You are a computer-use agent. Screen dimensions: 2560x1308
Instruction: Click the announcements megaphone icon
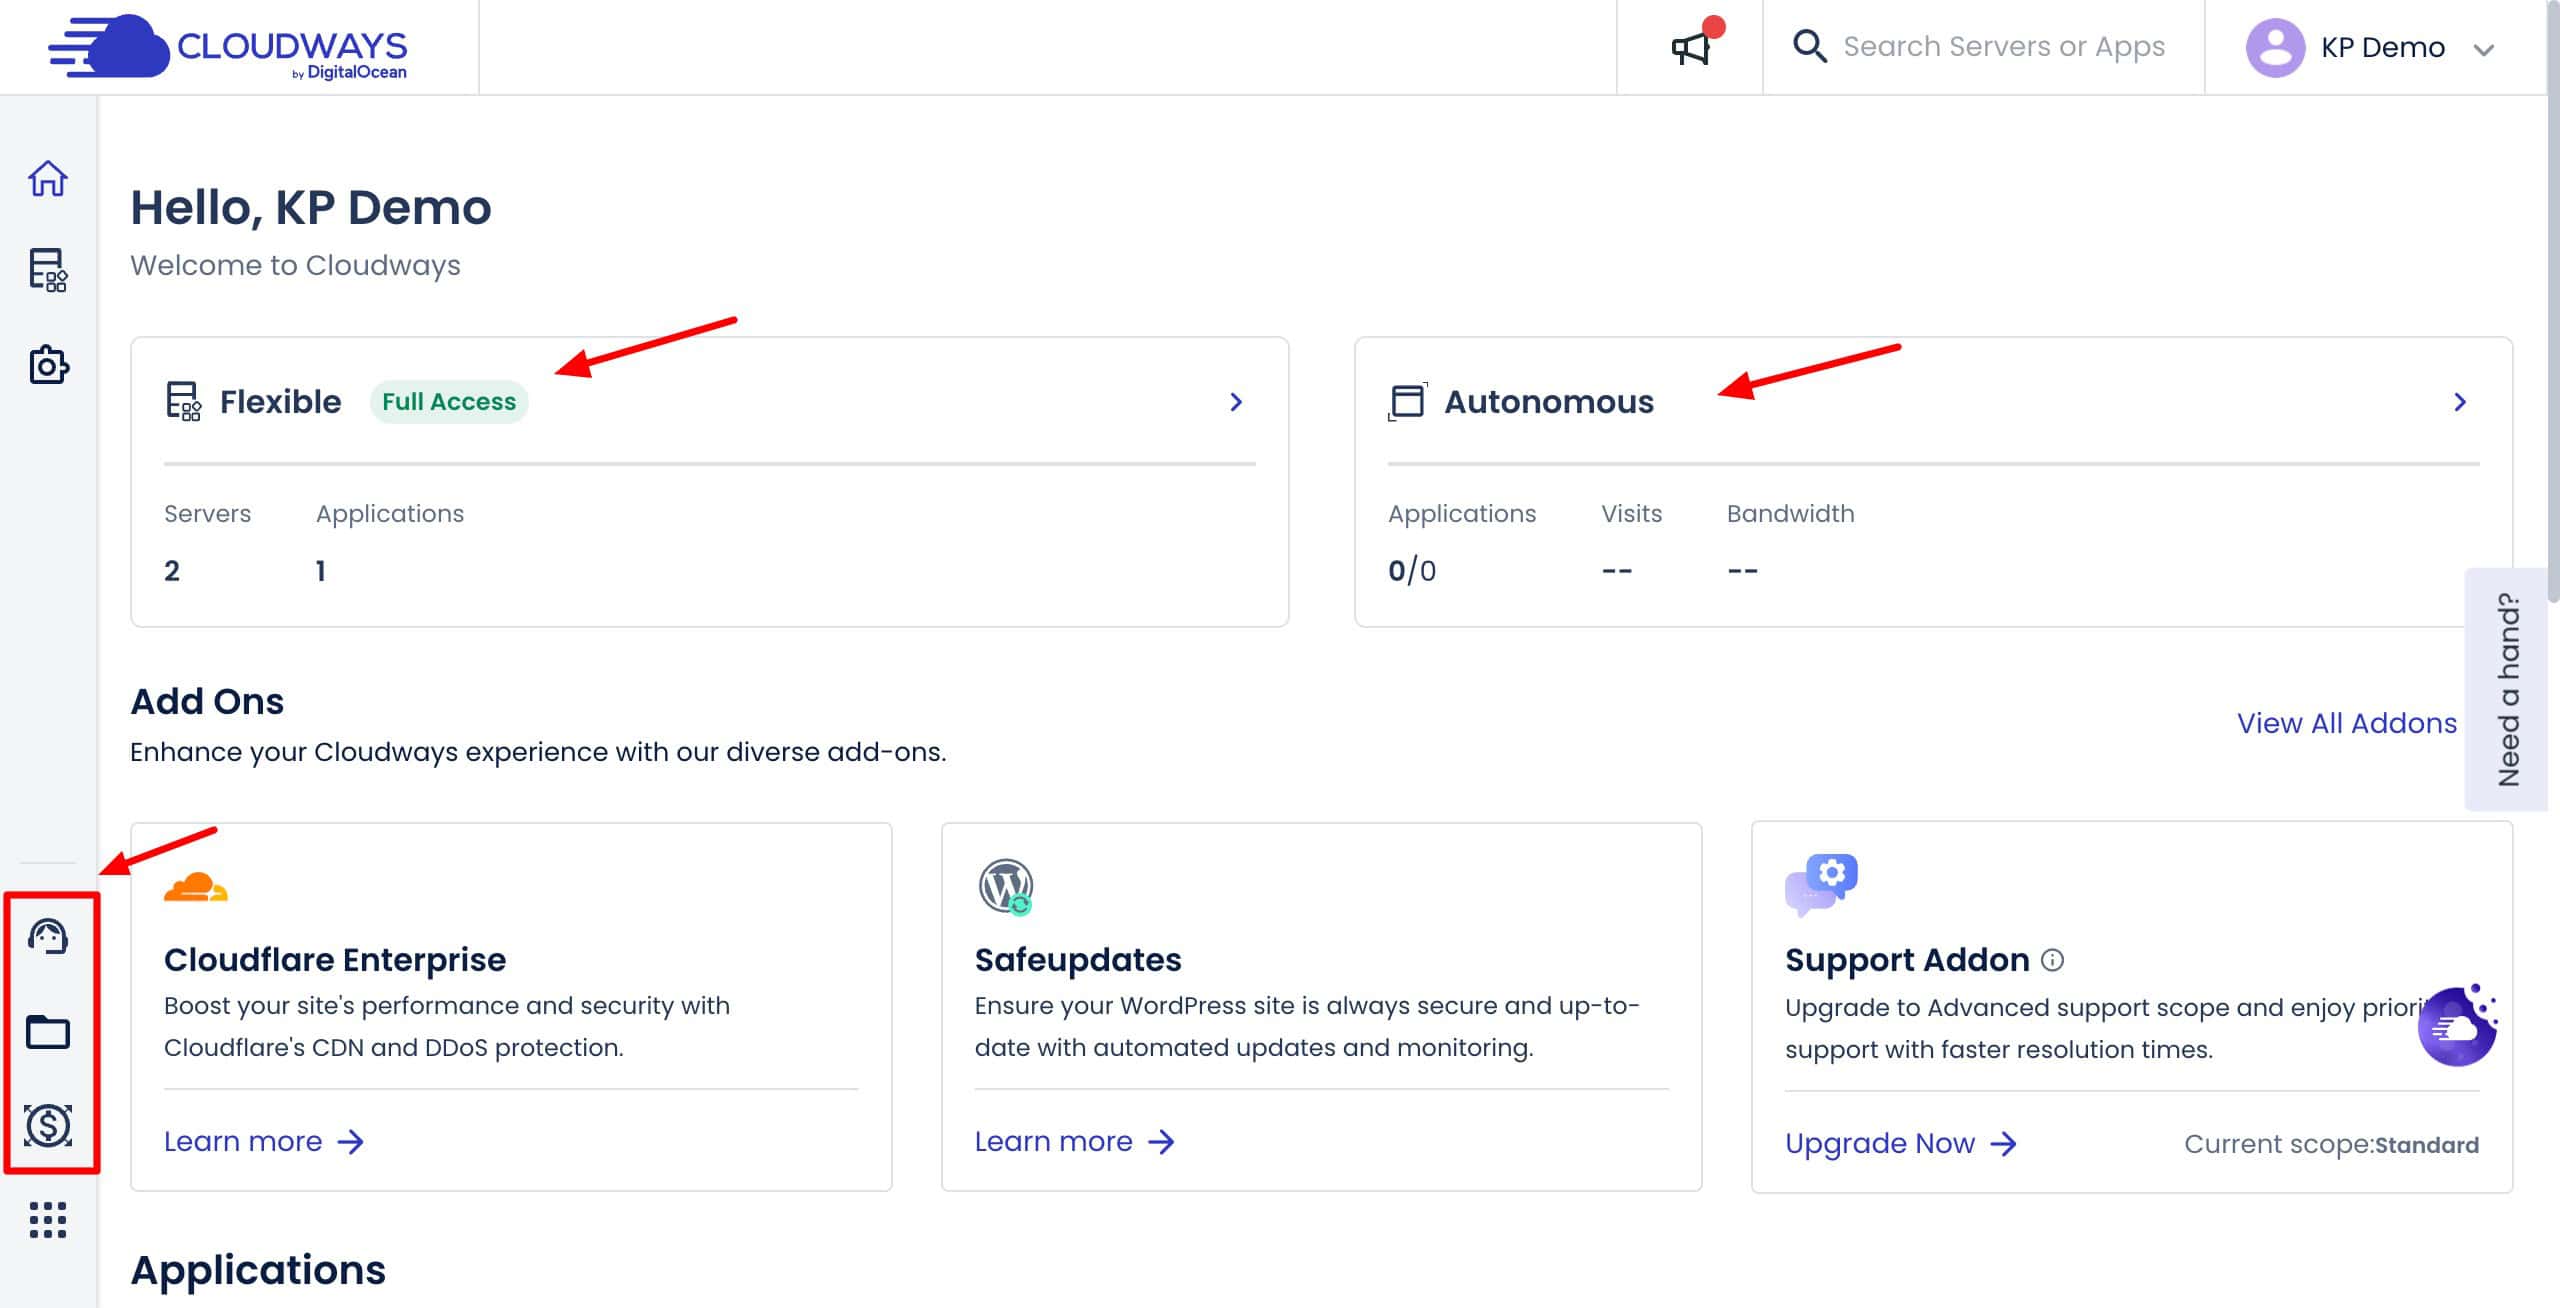click(x=1691, y=47)
